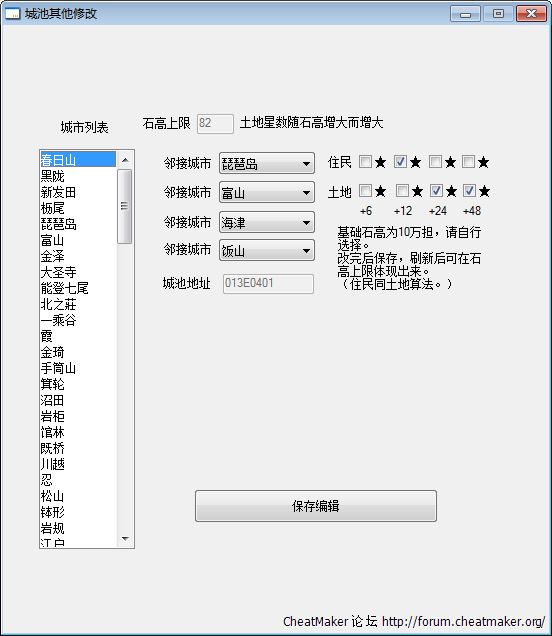Uncheck the +24 土地 star checkbox

[x=436, y=191]
